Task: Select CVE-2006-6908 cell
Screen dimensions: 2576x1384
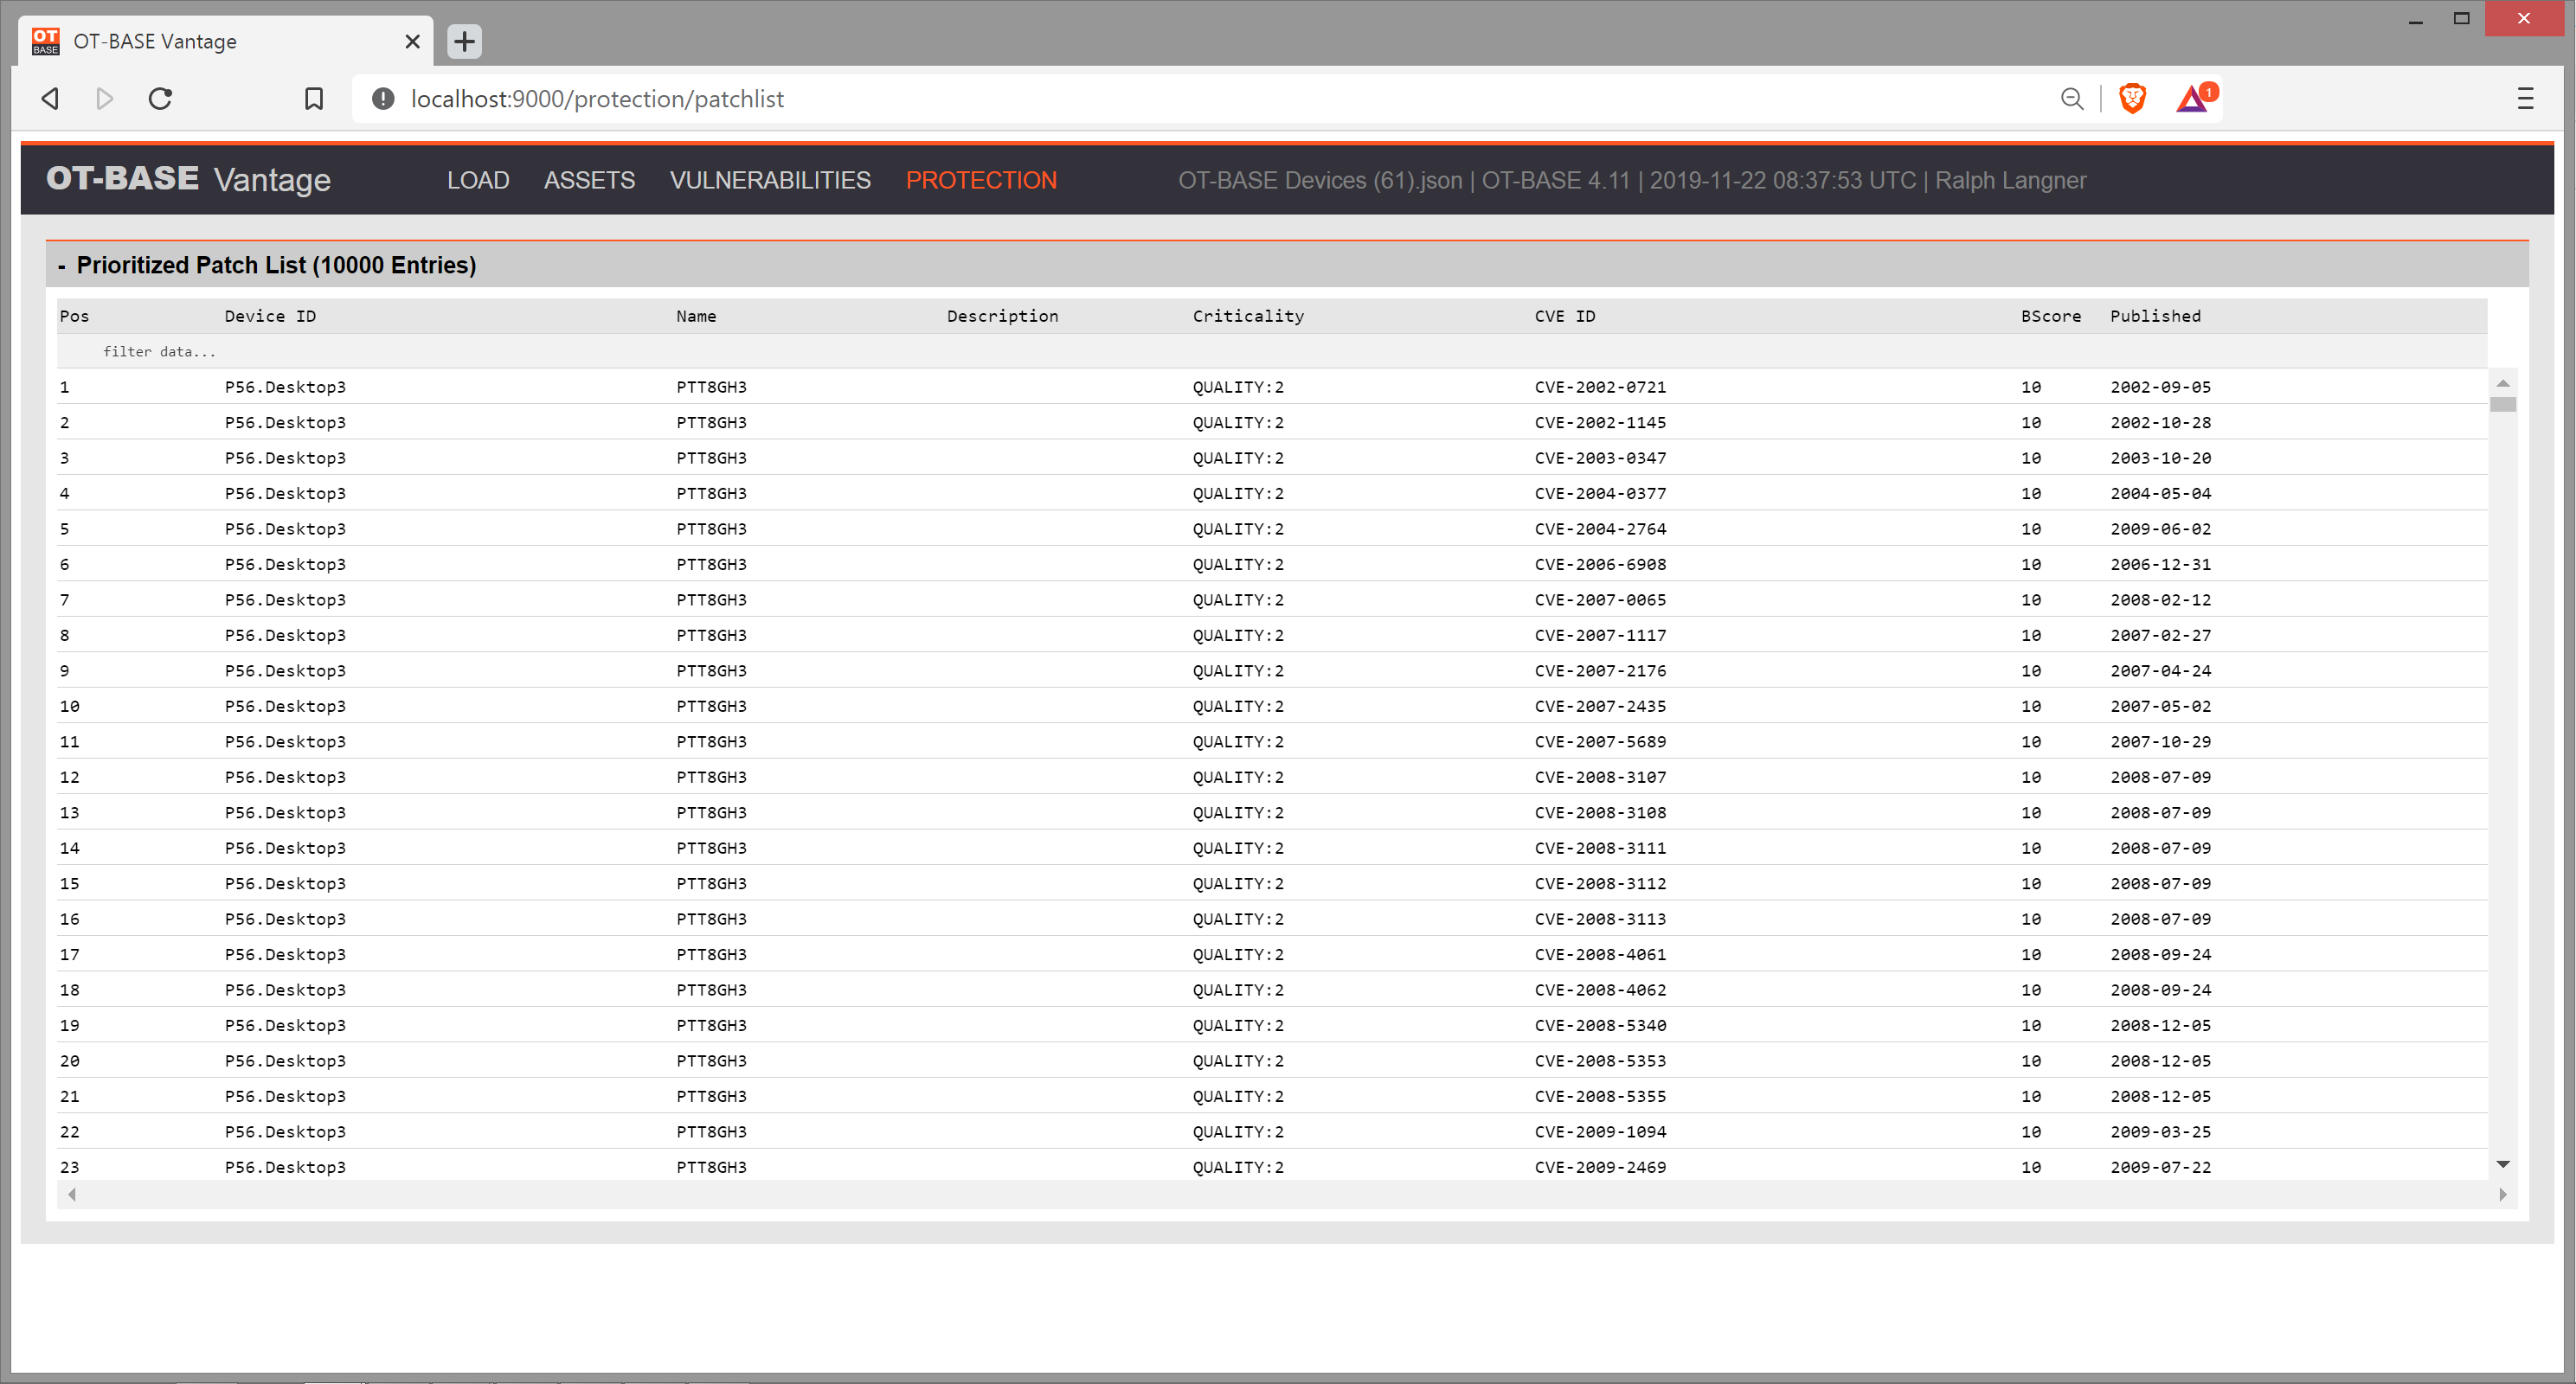Action: pos(1600,564)
